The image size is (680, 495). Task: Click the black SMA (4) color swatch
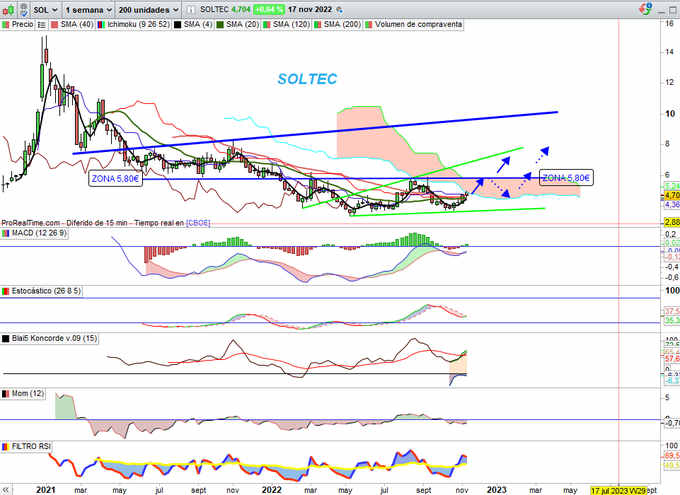click(x=177, y=25)
